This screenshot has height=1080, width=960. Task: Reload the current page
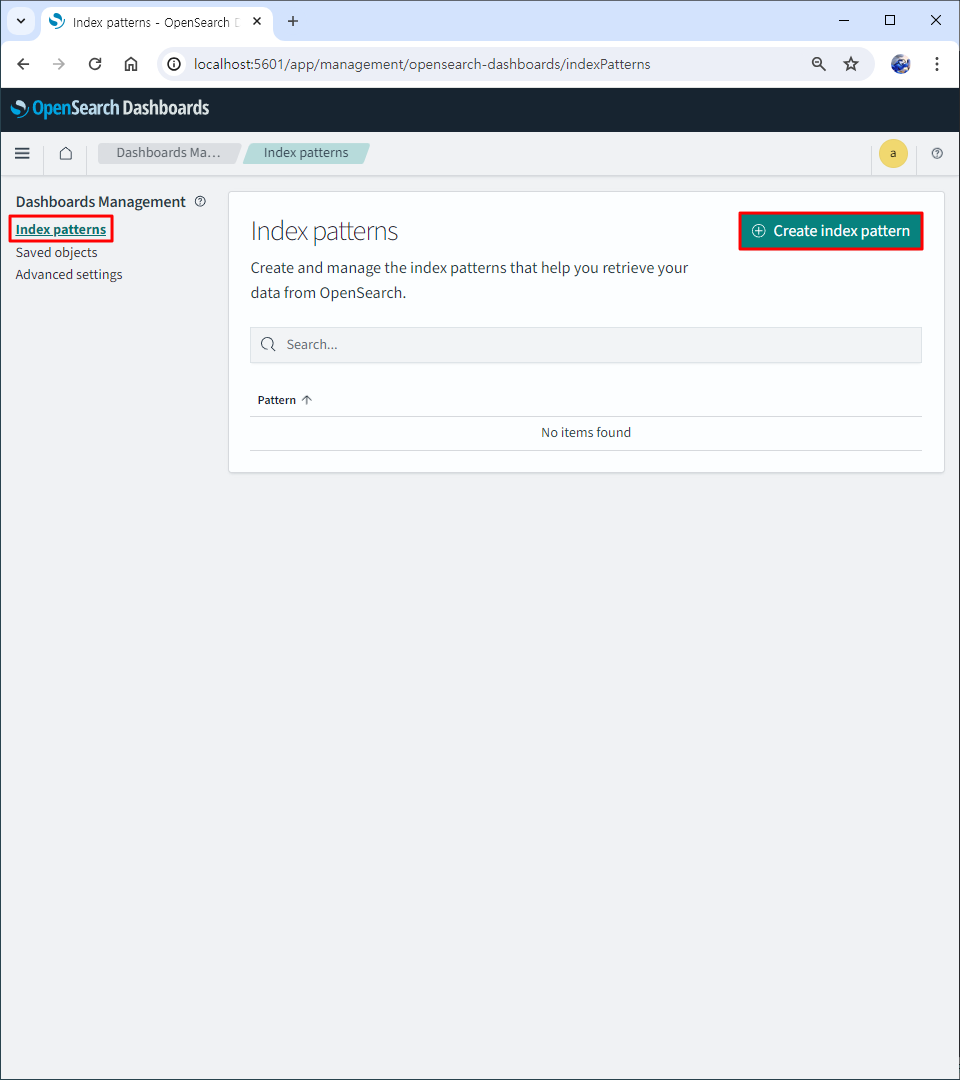click(95, 64)
